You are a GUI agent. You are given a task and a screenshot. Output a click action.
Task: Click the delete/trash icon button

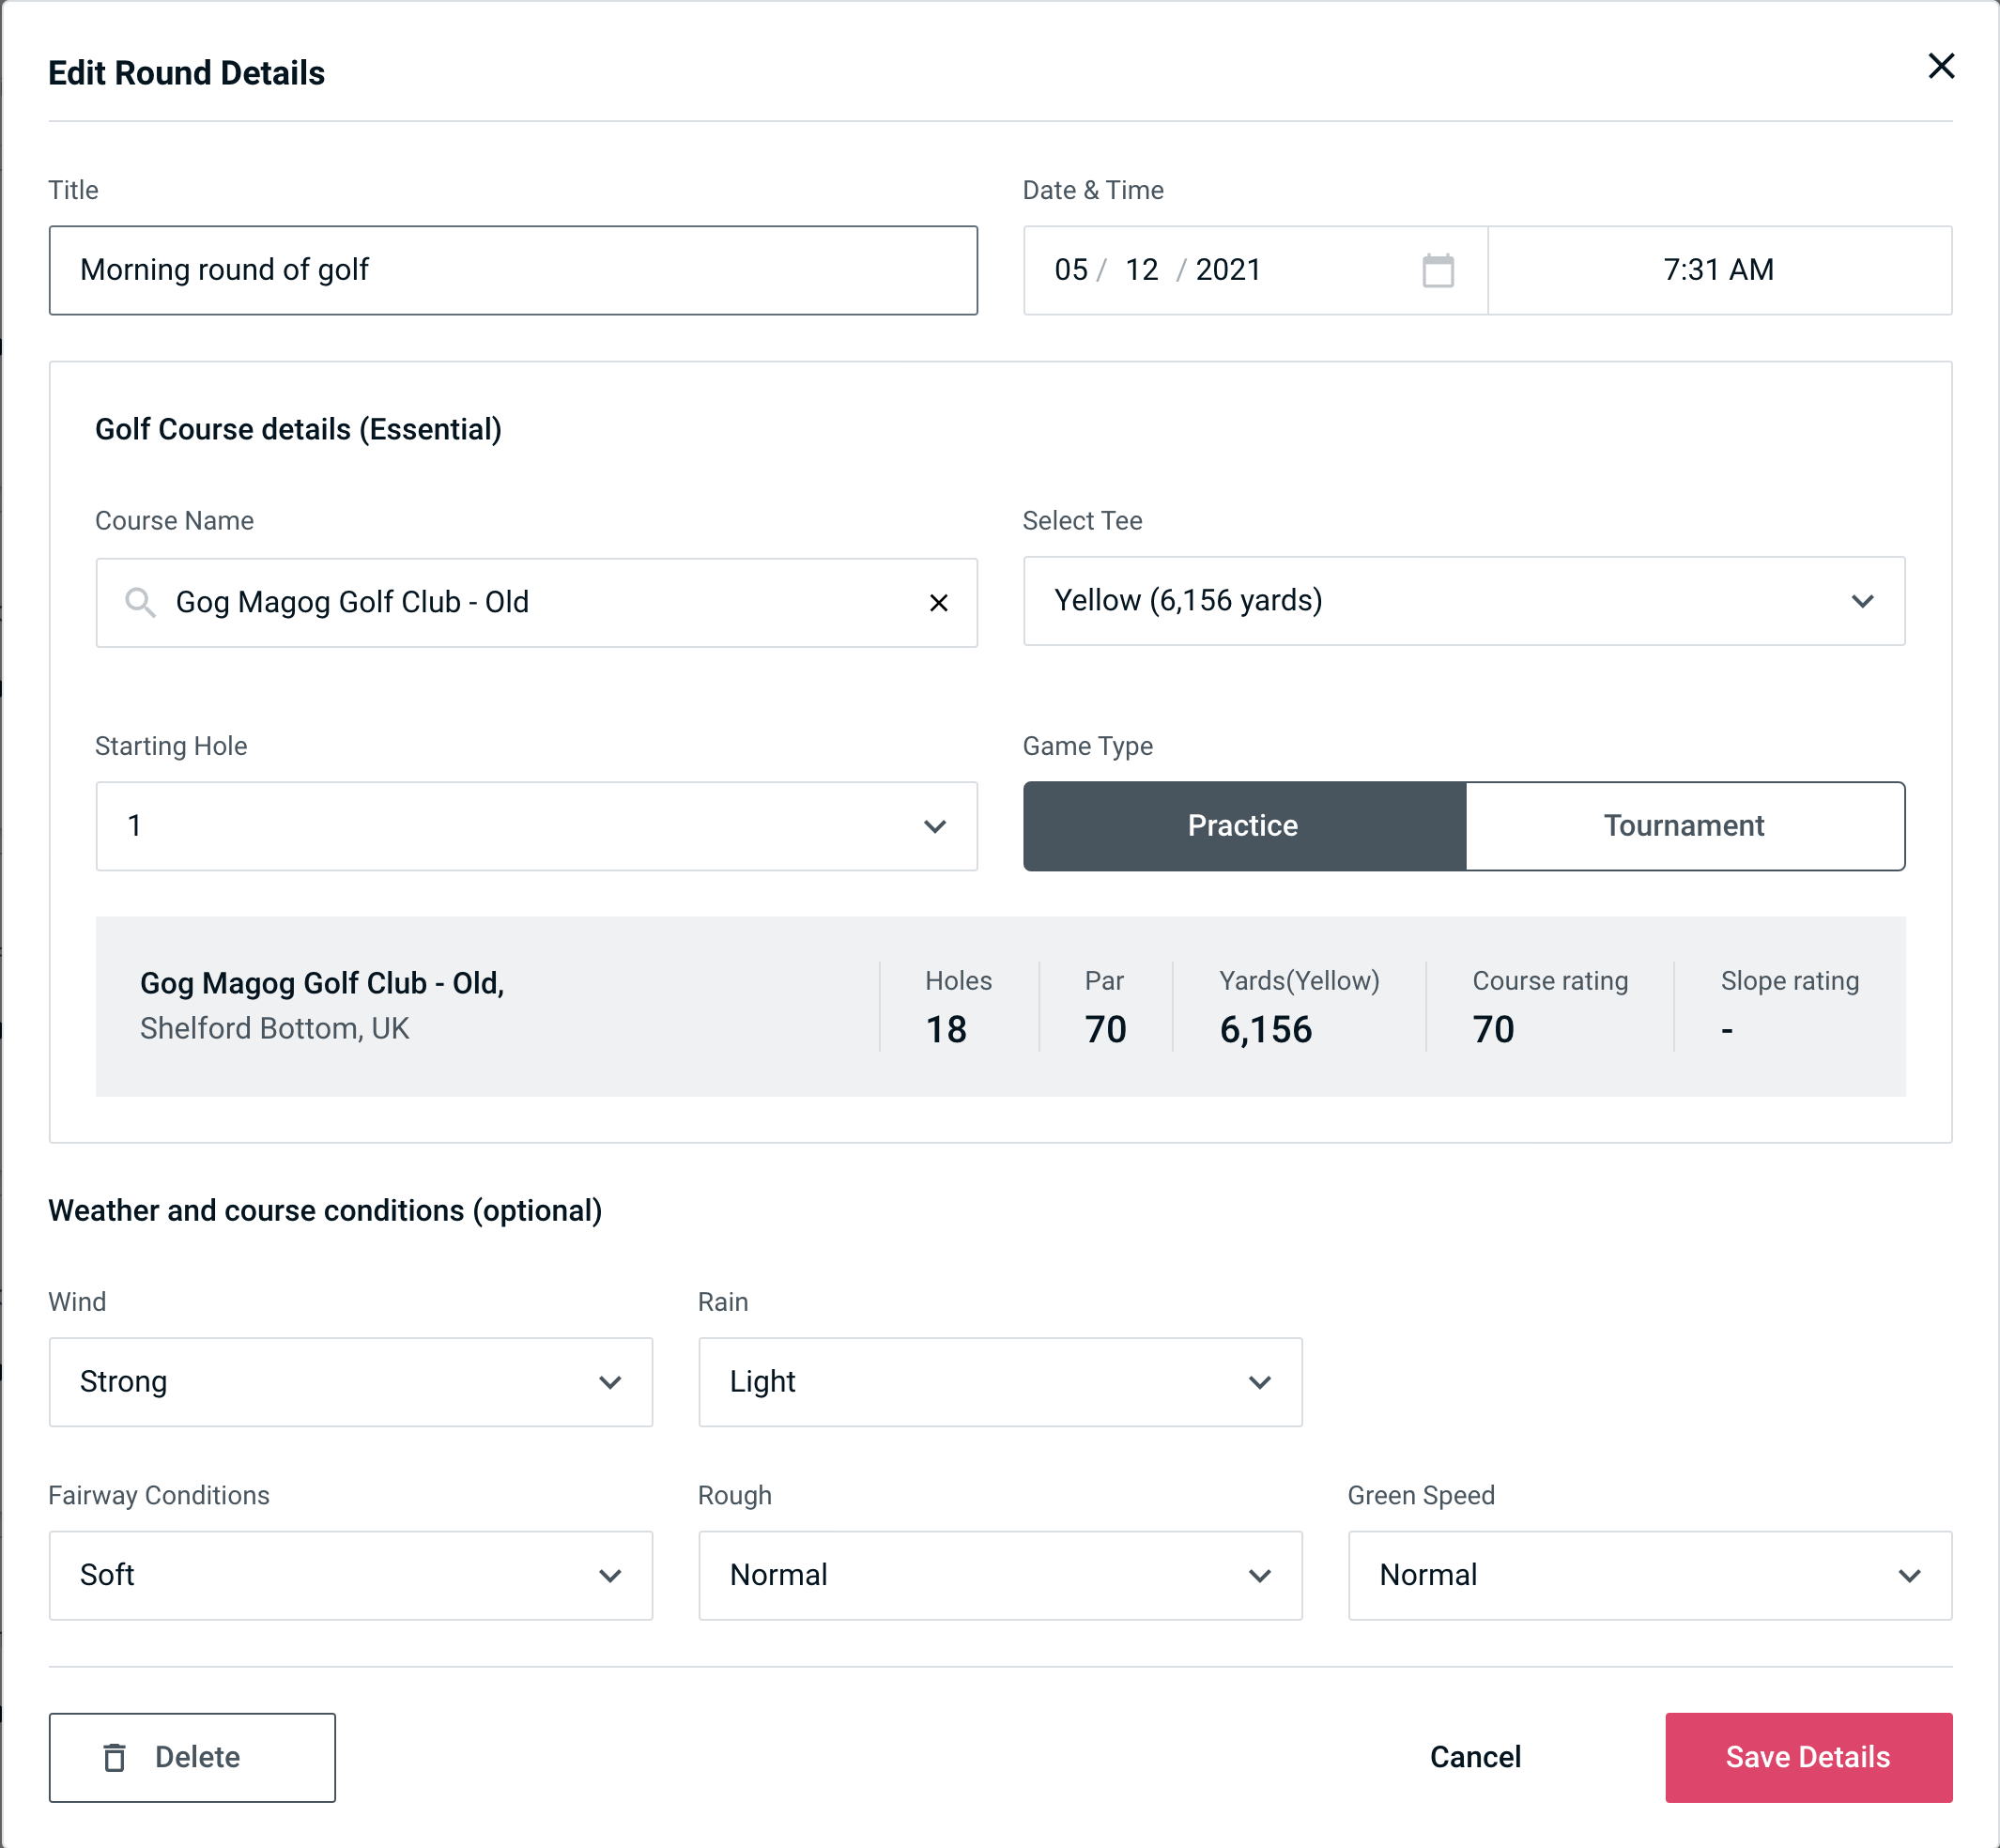coord(118,1756)
